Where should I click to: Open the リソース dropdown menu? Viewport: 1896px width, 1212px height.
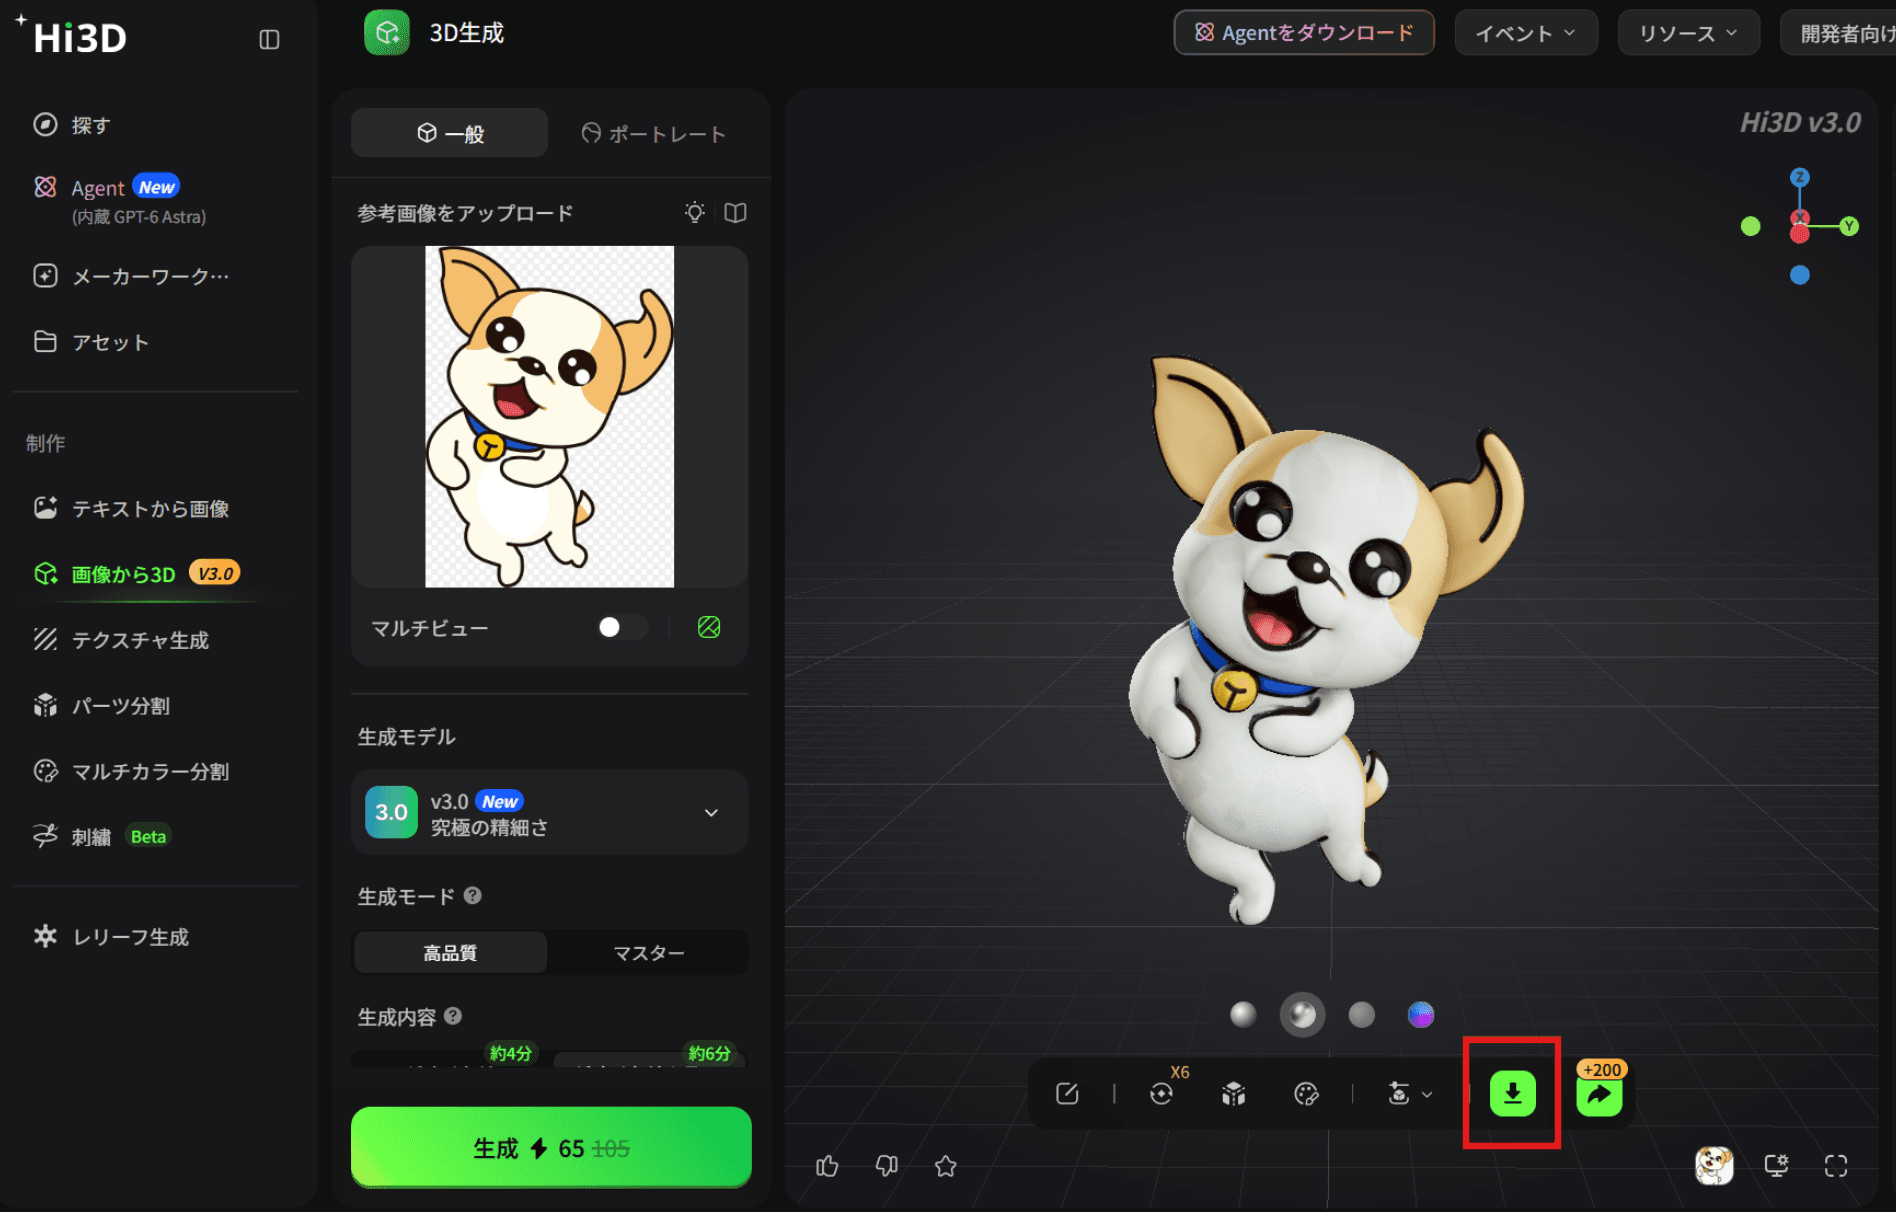[1688, 33]
